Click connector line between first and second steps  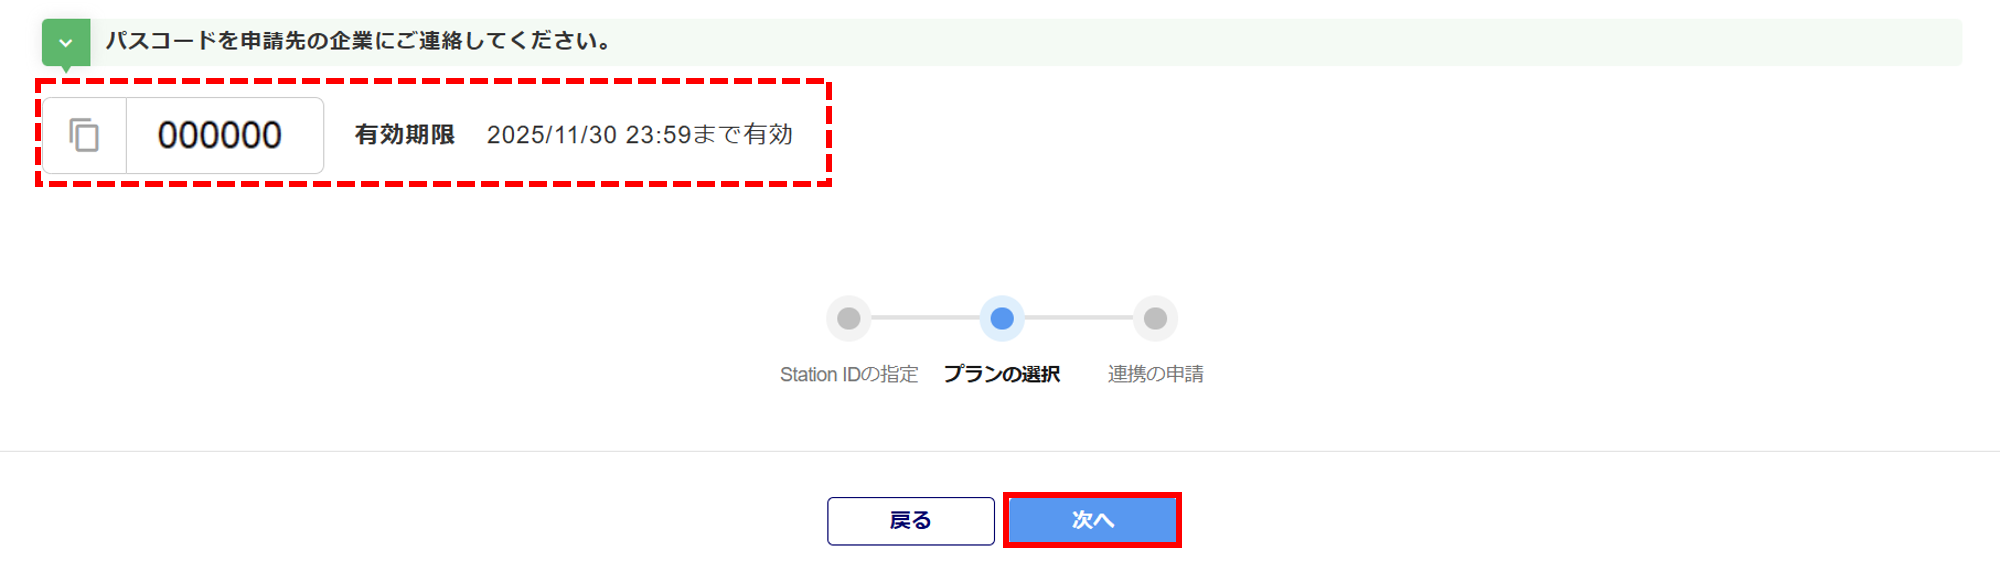[x=925, y=318]
